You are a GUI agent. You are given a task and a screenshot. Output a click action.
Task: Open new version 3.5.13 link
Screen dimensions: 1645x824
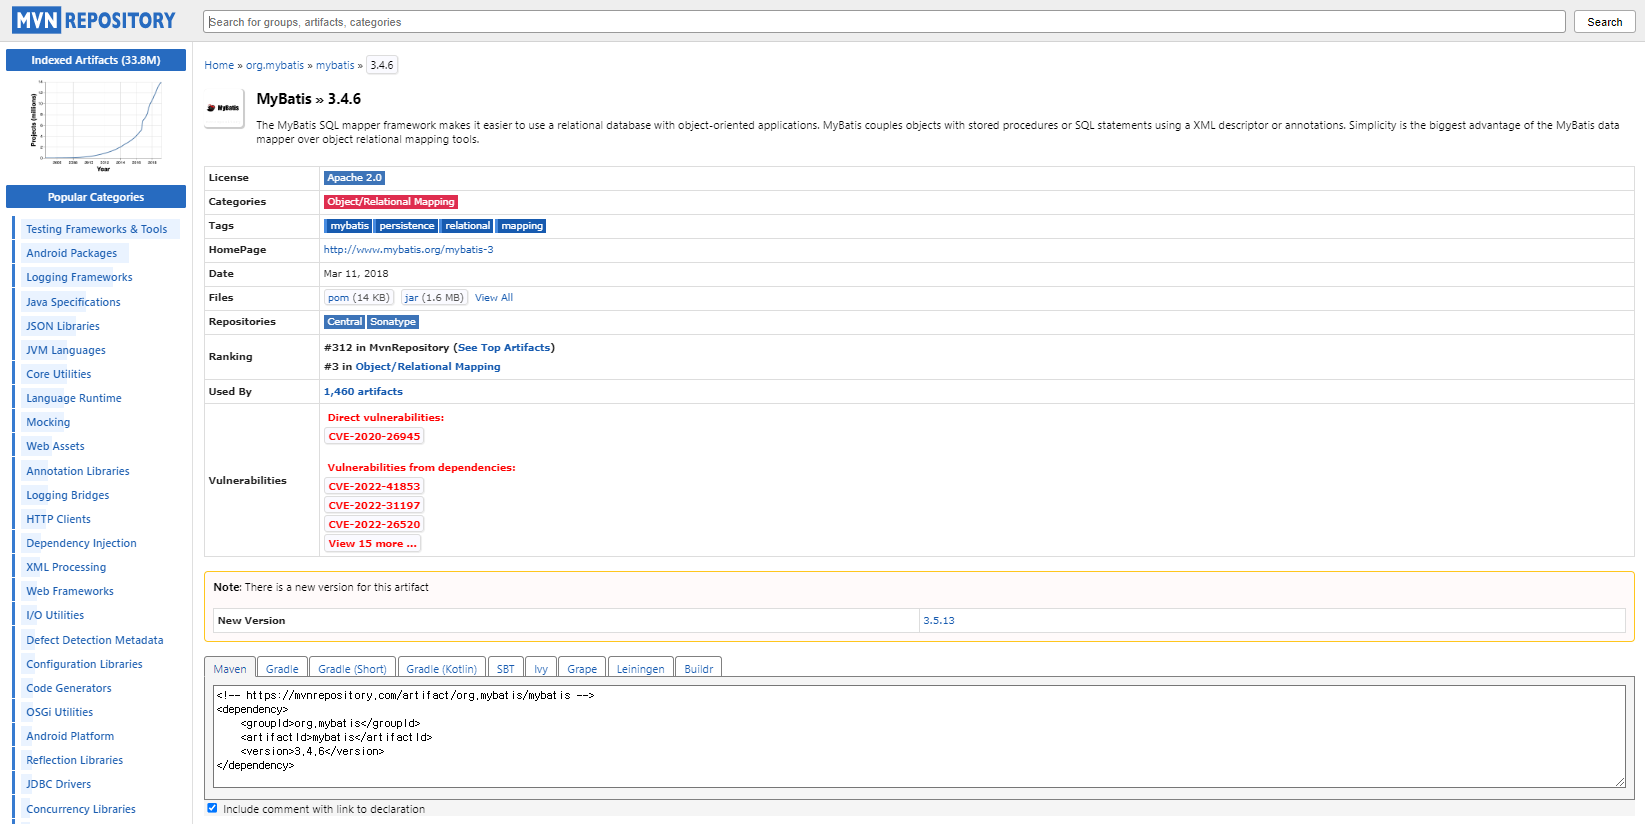click(938, 621)
